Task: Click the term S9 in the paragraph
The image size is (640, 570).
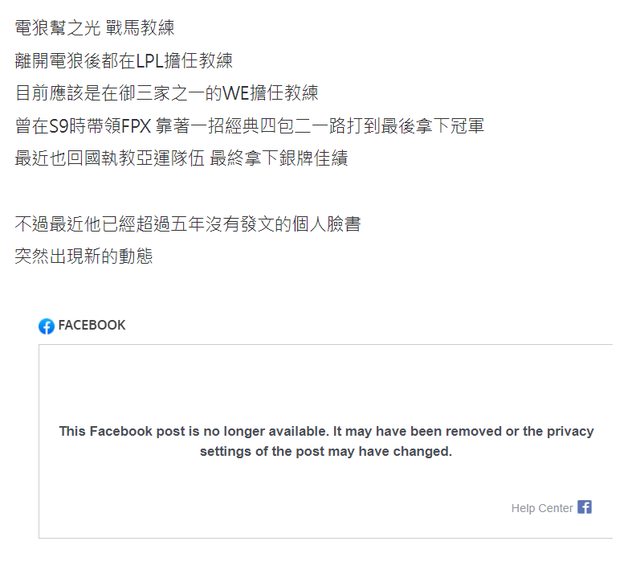Action: click(x=61, y=127)
